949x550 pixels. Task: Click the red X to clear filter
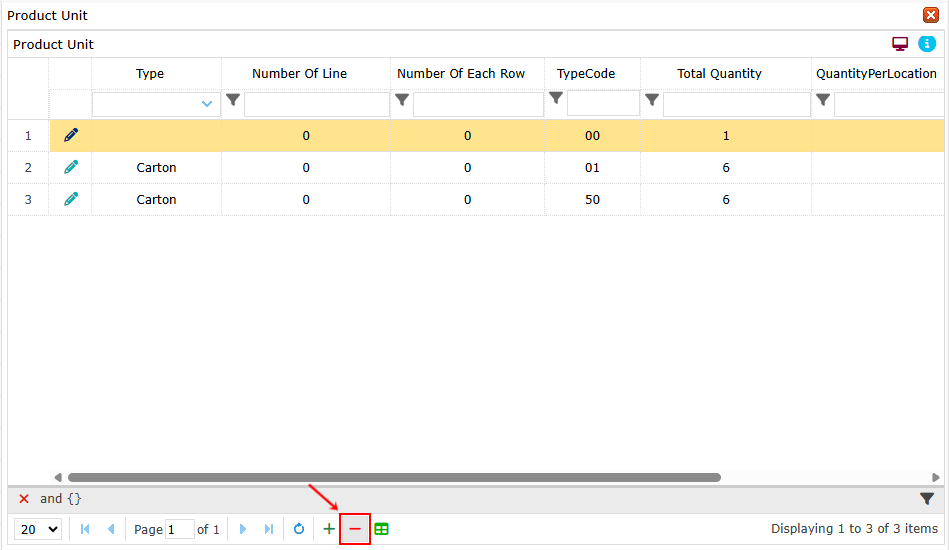pos(24,499)
